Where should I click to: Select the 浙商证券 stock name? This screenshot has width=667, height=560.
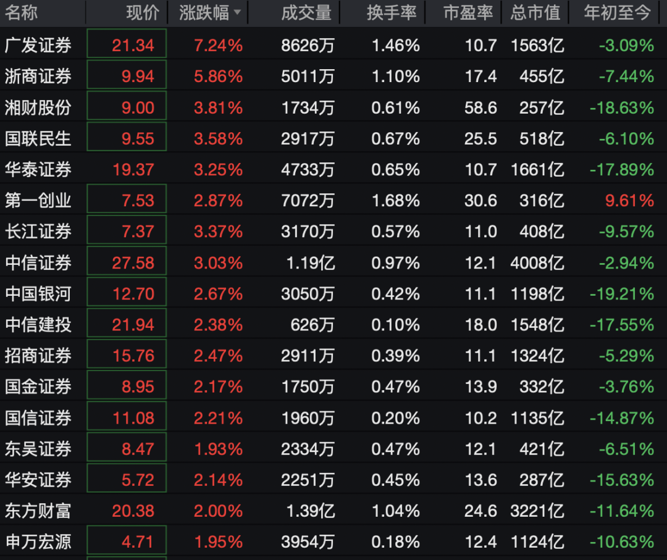tap(39, 77)
